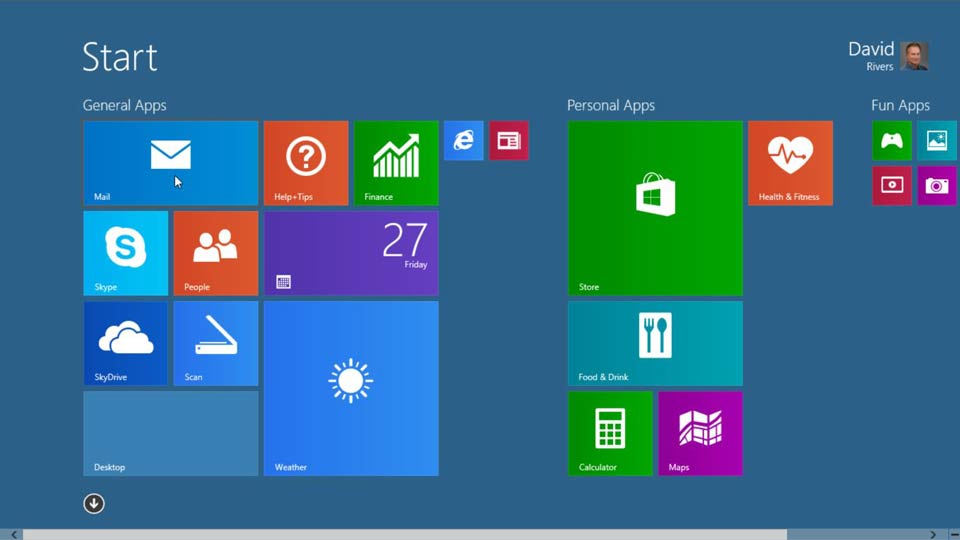Click the left arrow of horizontal scrollbar

pyautogui.click(x=13, y=534)
